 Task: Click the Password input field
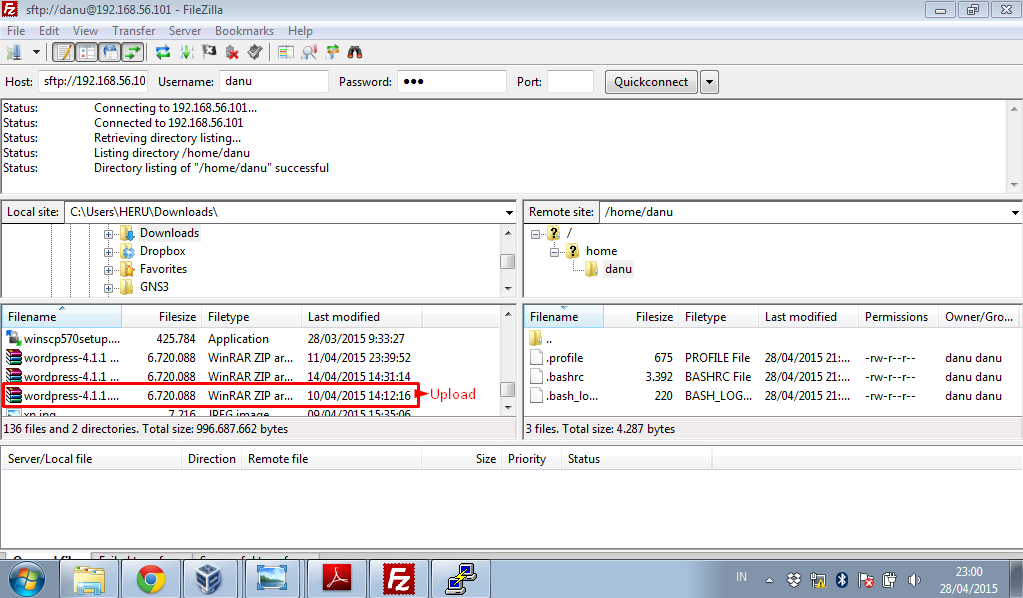(451, 82)
